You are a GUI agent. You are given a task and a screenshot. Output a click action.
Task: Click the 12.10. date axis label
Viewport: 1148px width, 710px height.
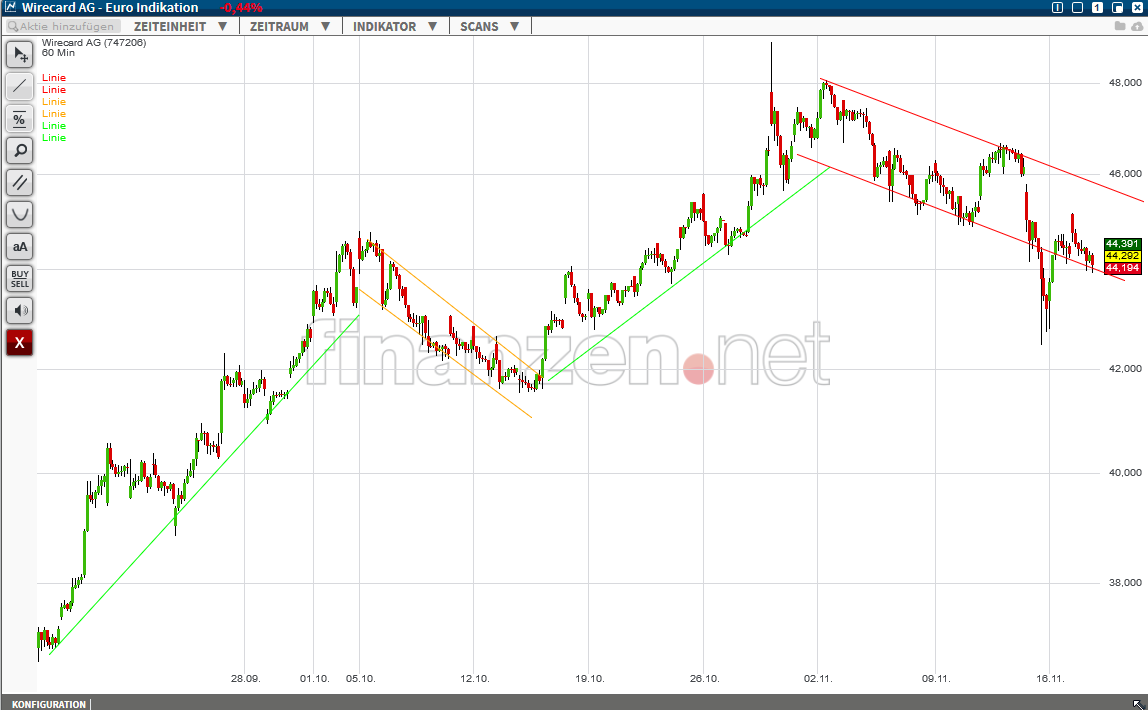(x=474, y=679)
